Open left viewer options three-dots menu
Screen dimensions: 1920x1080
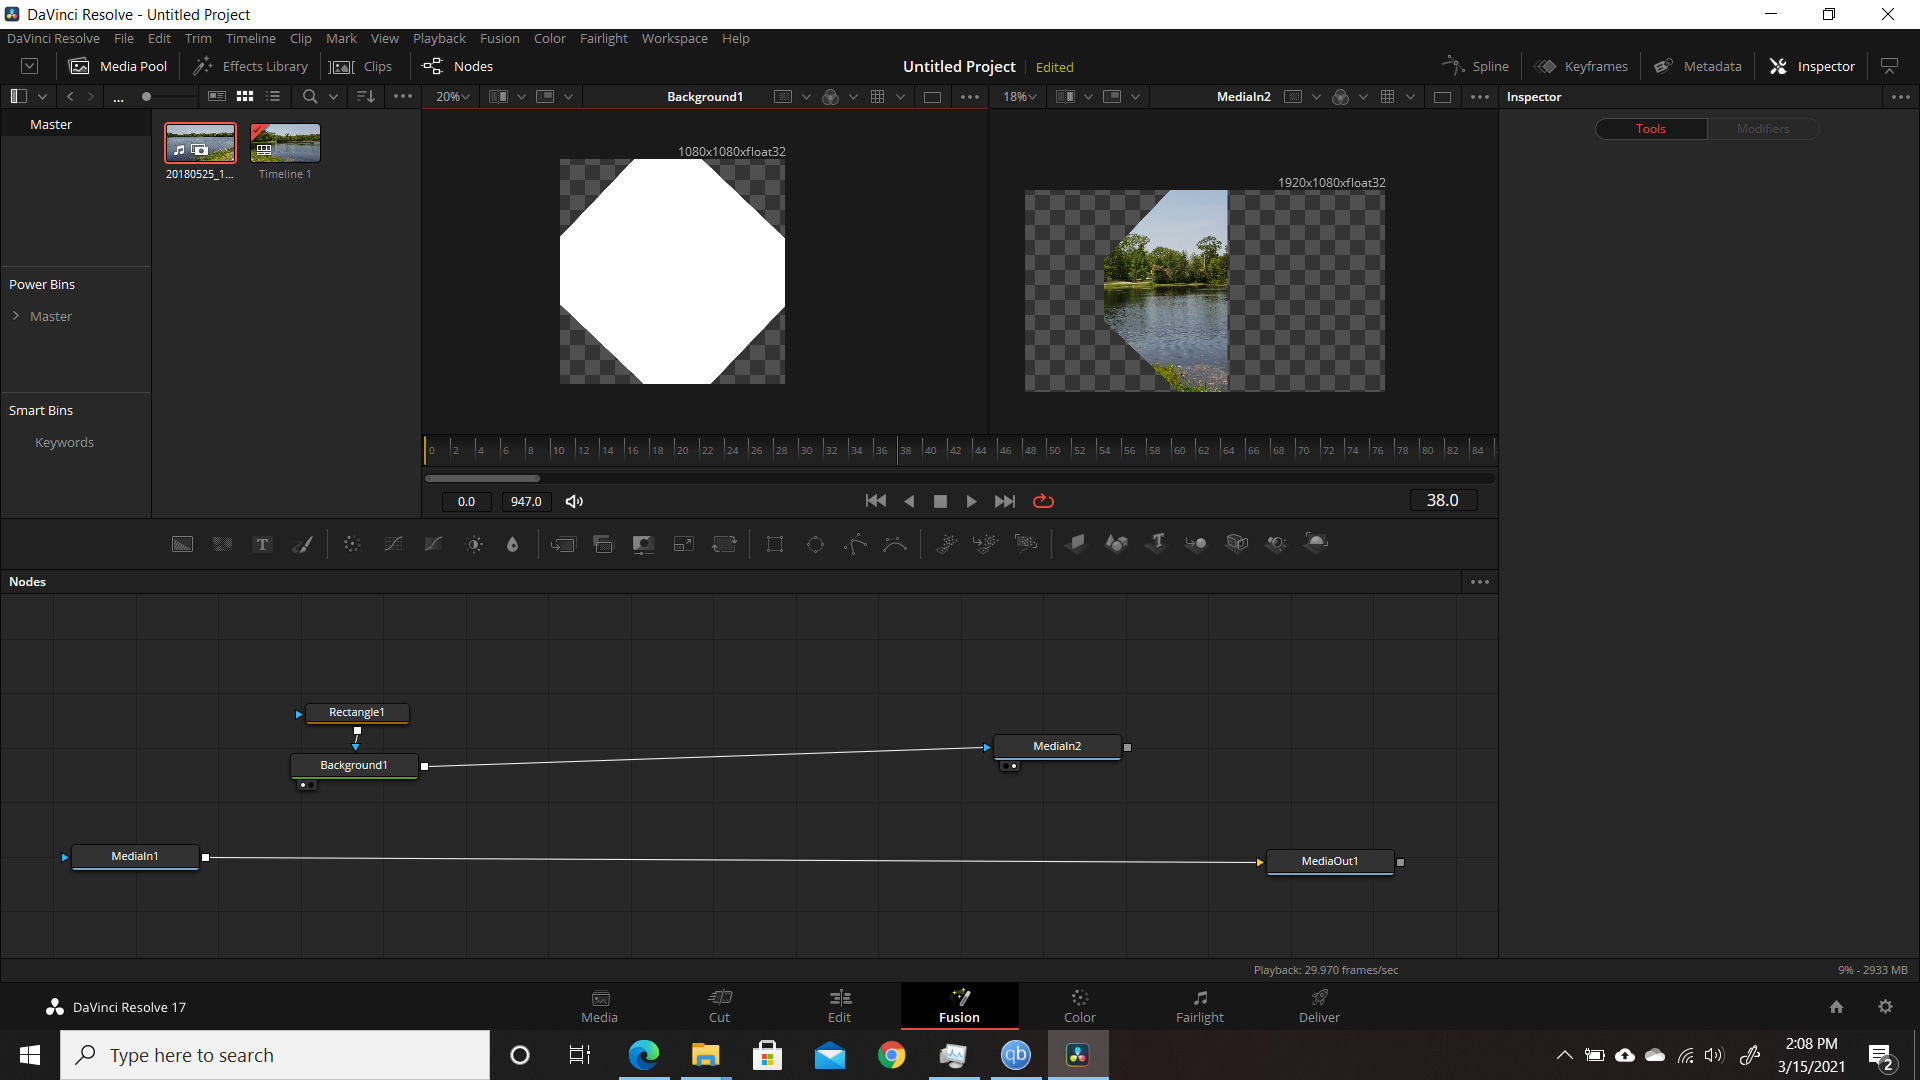tap(970, 97)
